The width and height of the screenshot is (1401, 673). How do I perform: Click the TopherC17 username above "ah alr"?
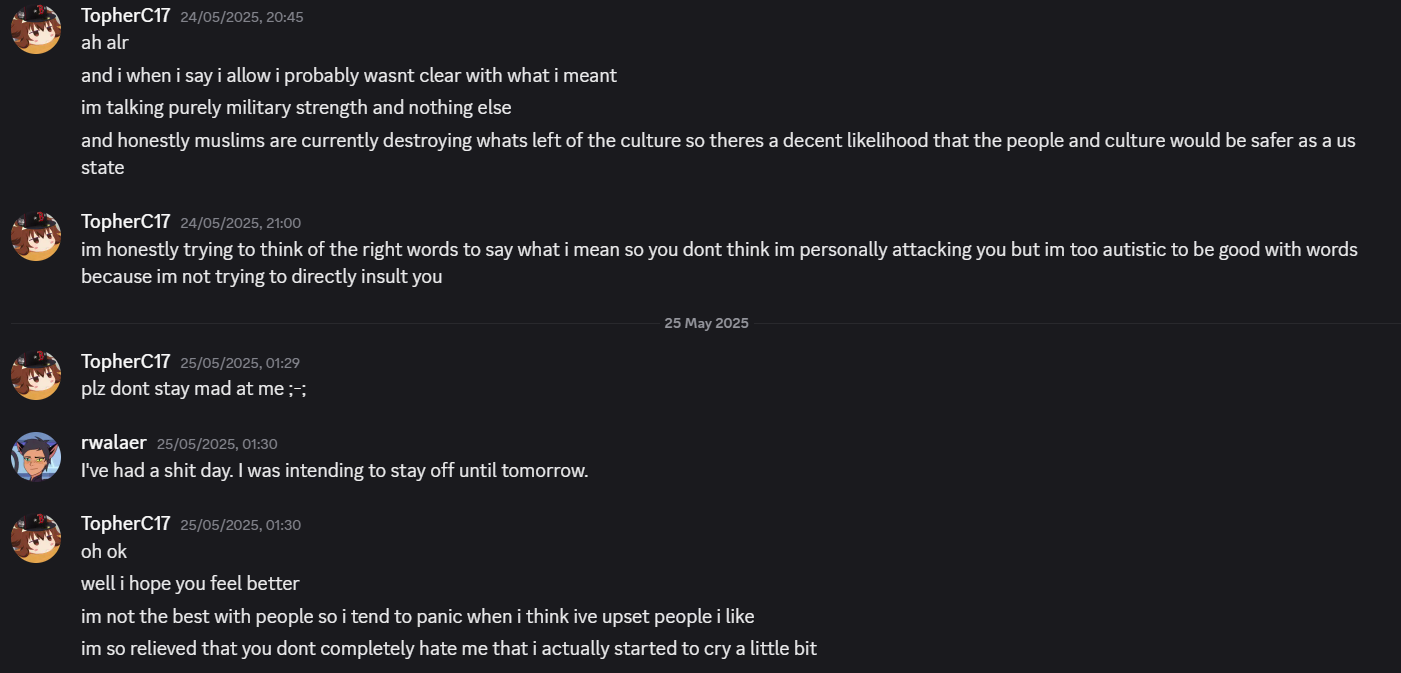pyautogui.click(x=125, y=16)
